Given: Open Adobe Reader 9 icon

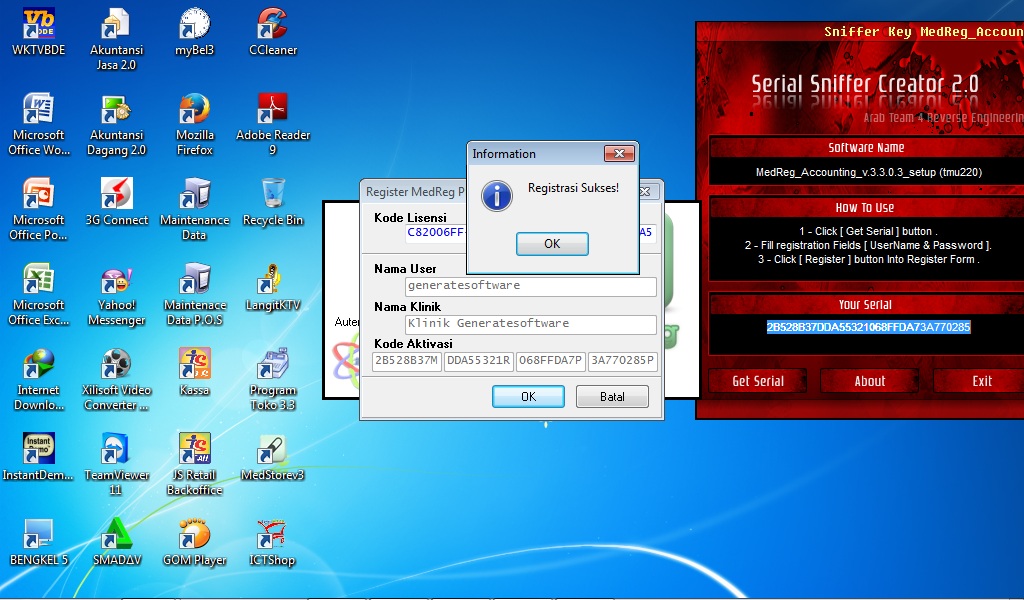Looking at the screenshot, I should click(x=273, y=124).
